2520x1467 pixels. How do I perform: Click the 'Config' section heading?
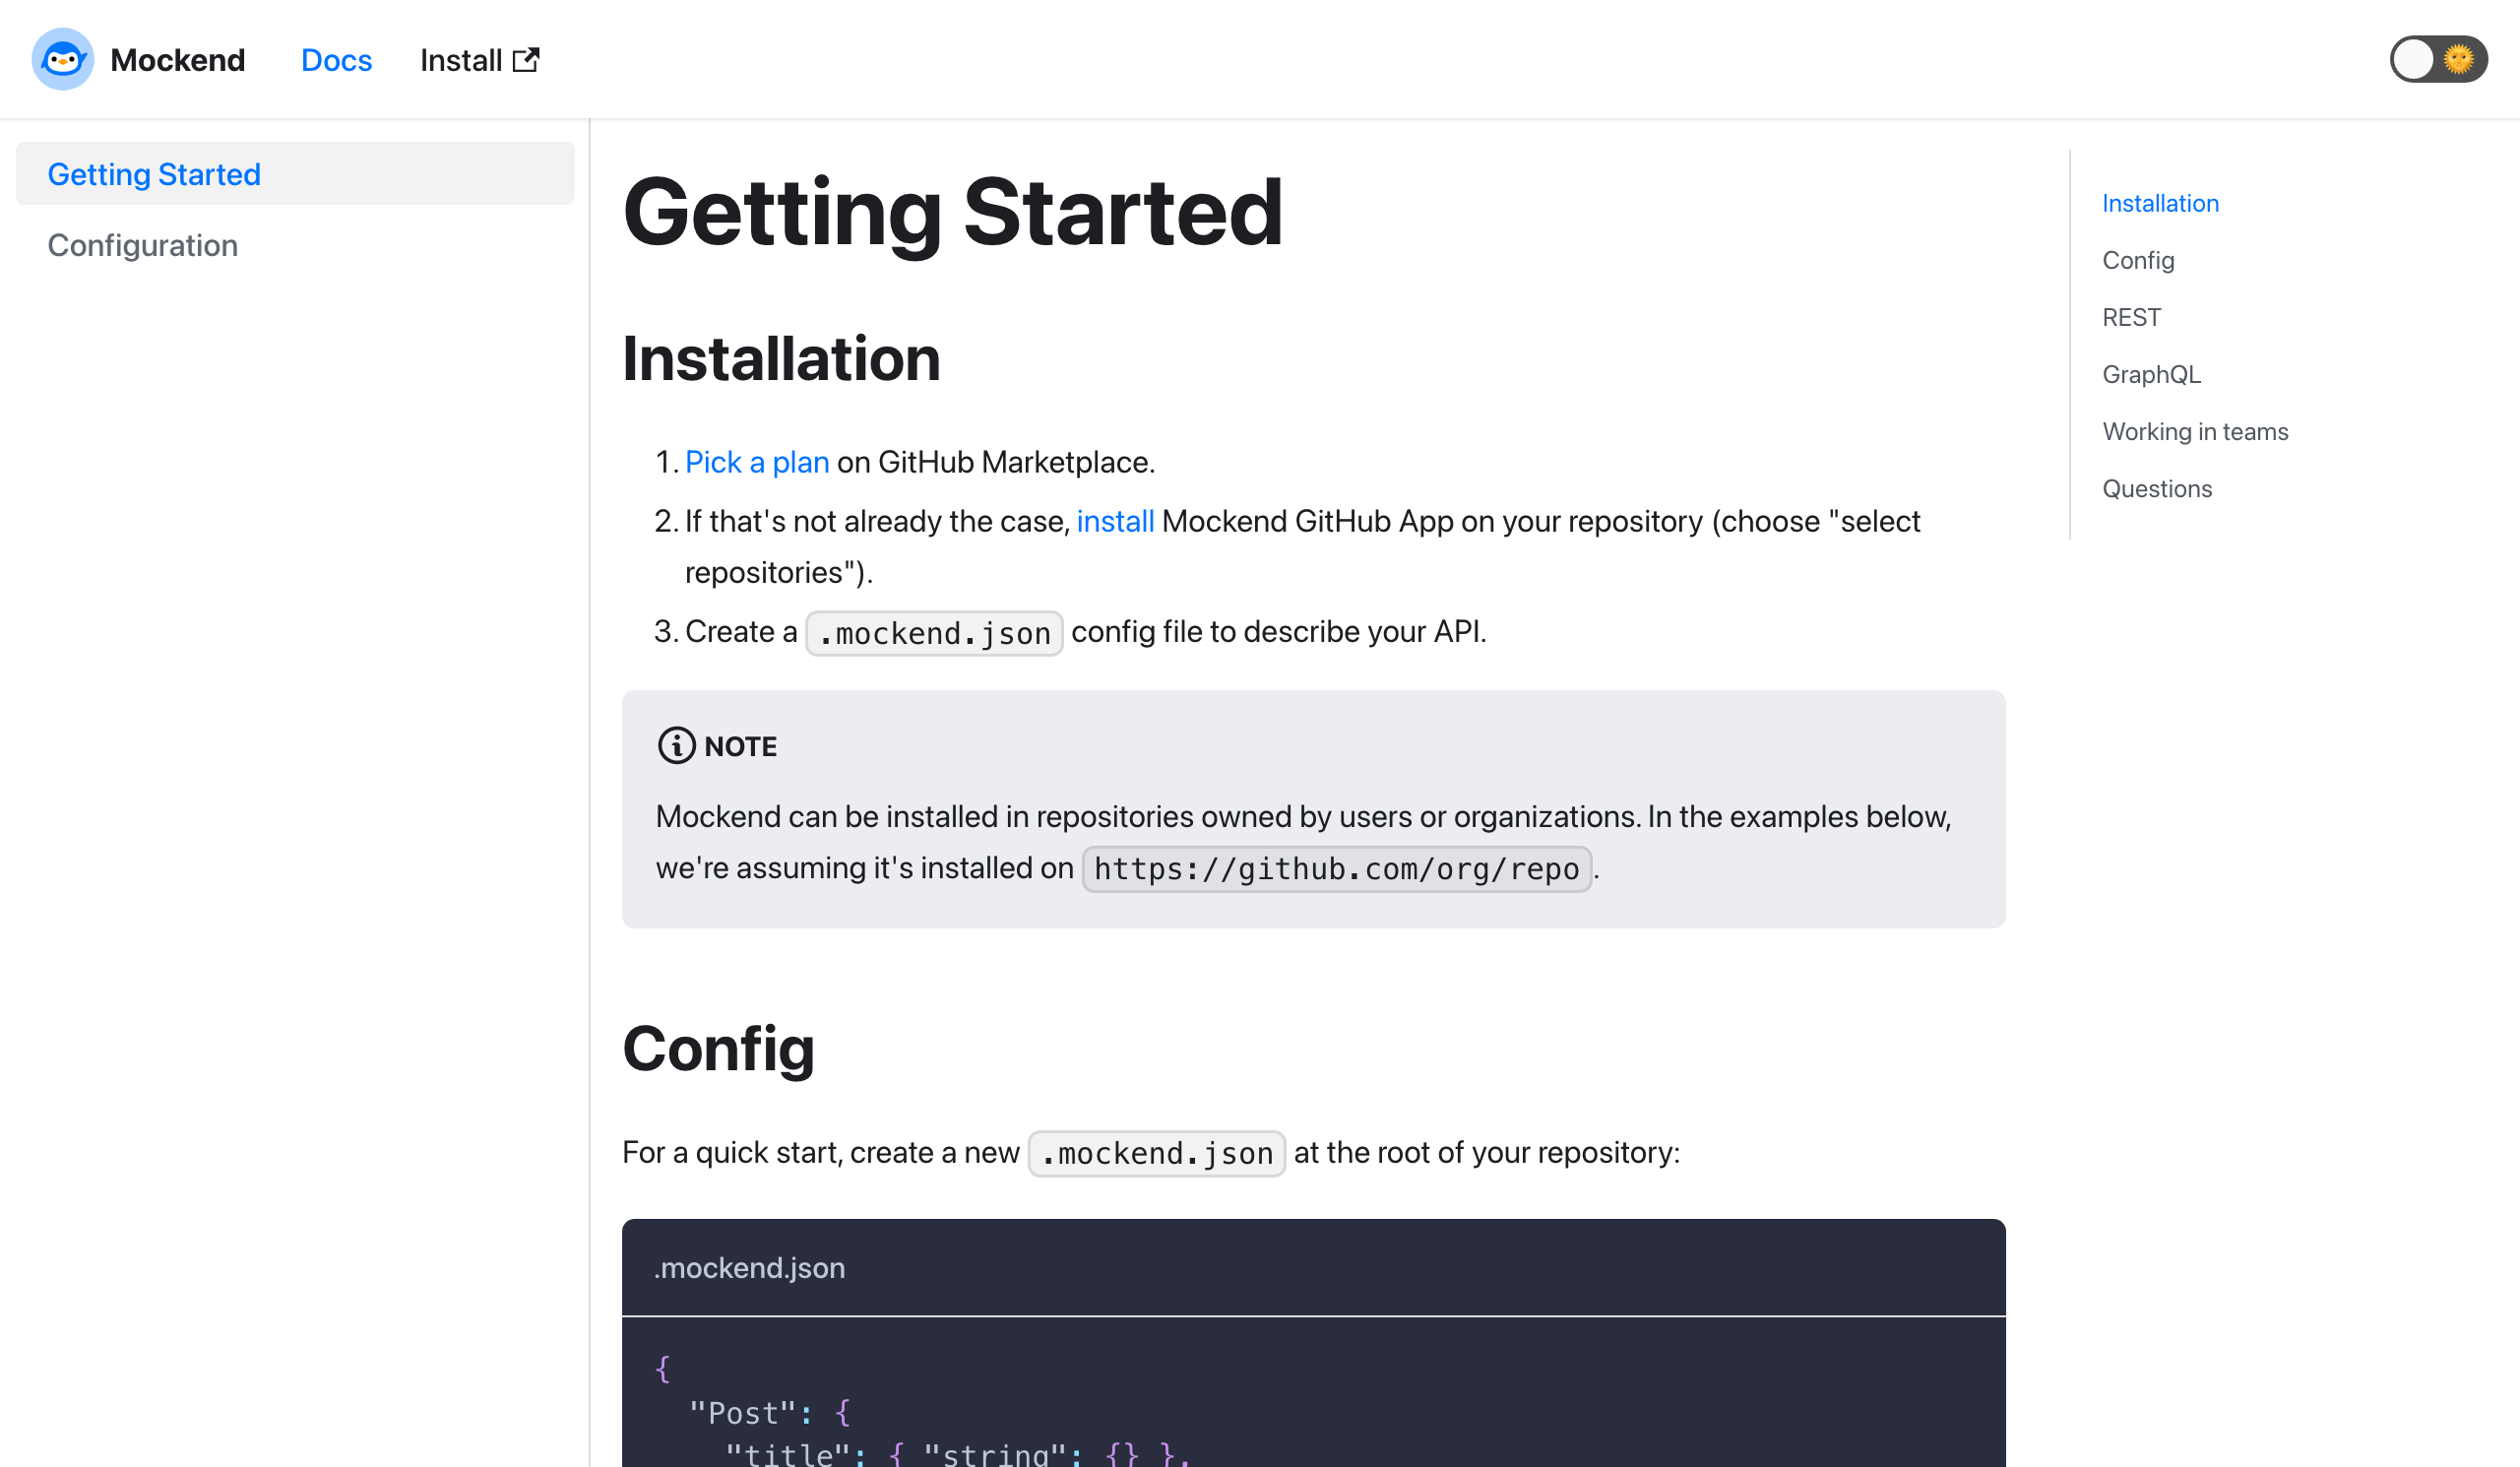coord(718,1049)
